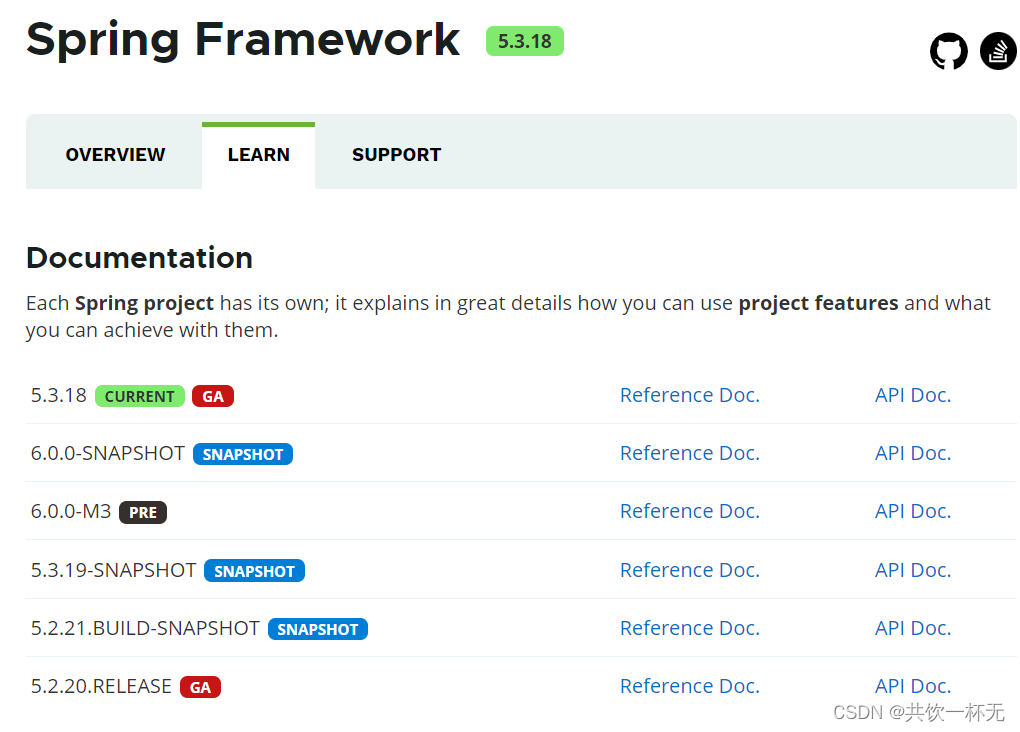Open API Doc. for 5.2.21.BUILD-SNAPSHOT
The width and height of the screenshot is (1020, 732).
coord(913,628)
